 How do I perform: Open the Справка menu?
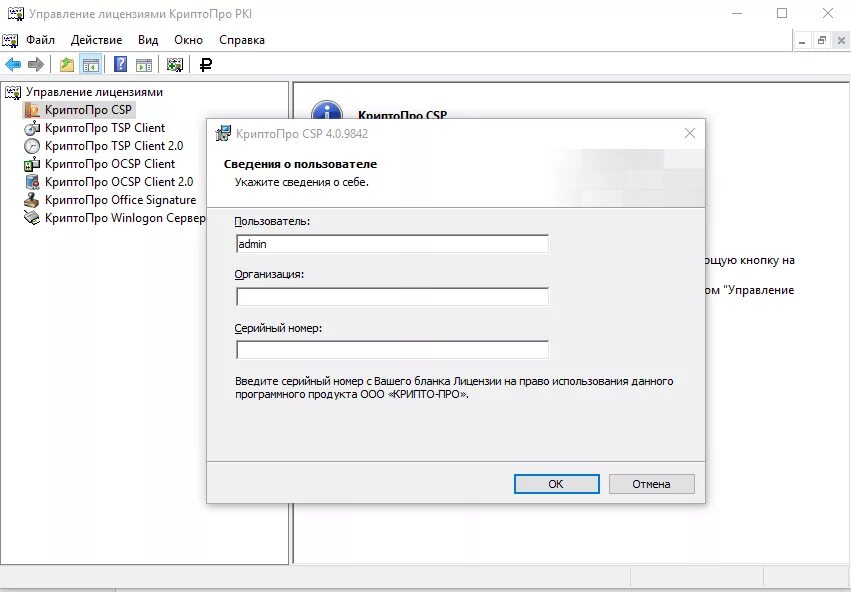point(242,40)
